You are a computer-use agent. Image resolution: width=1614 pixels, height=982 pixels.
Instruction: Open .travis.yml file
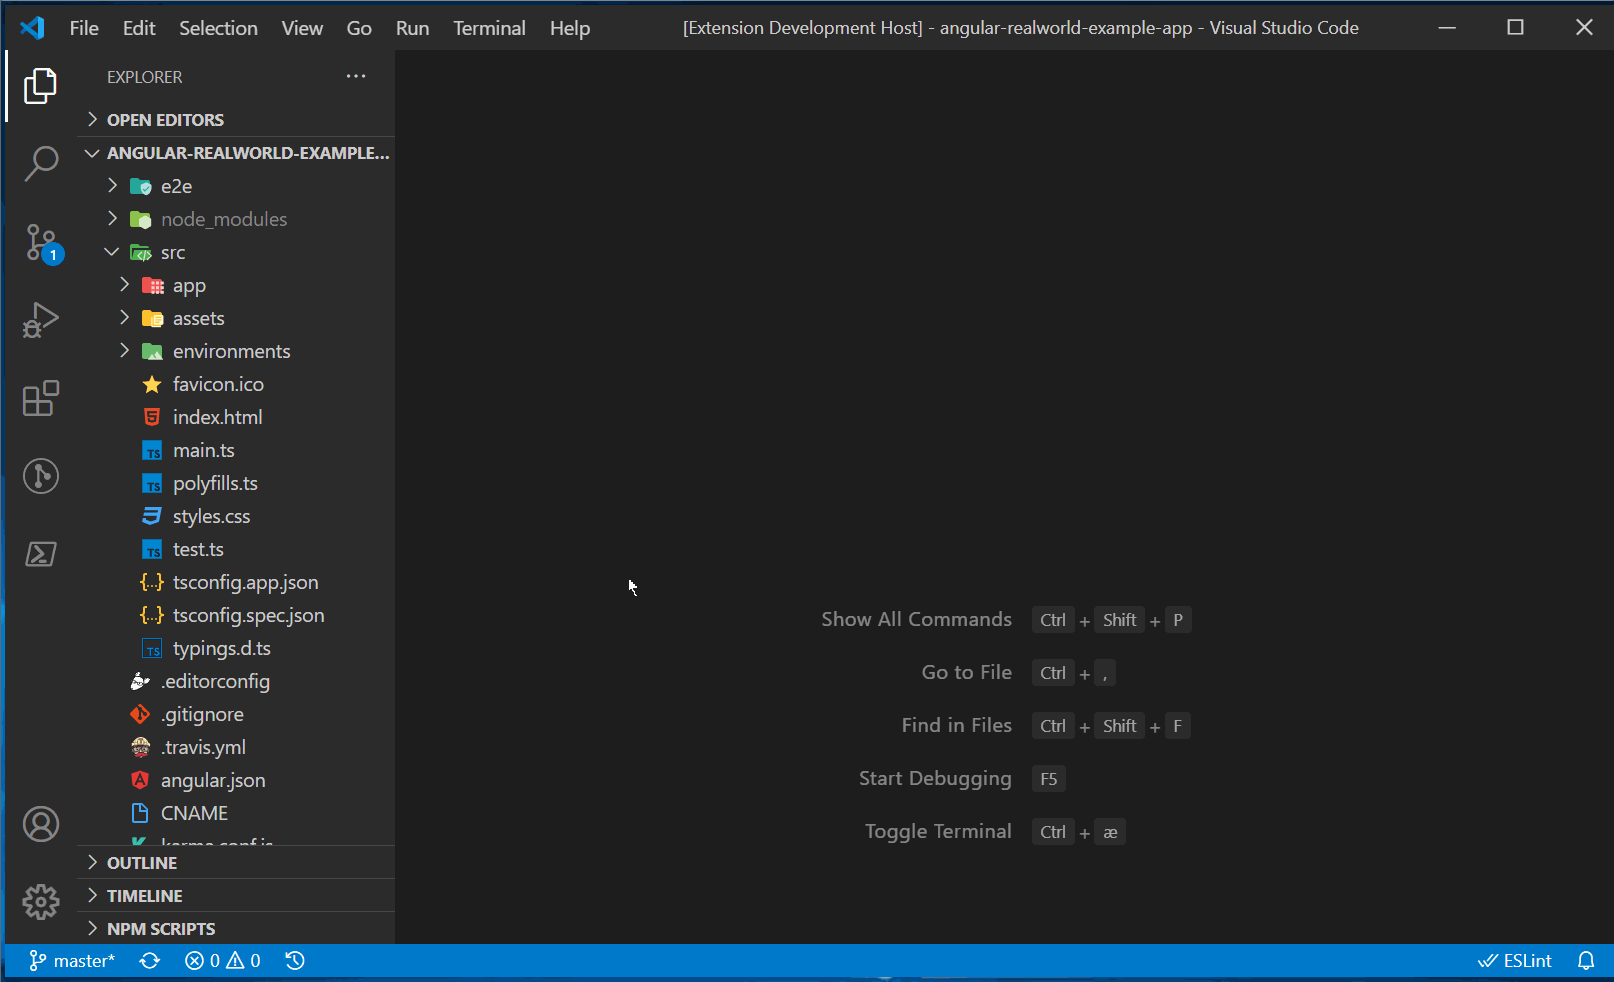pos(236,747)
